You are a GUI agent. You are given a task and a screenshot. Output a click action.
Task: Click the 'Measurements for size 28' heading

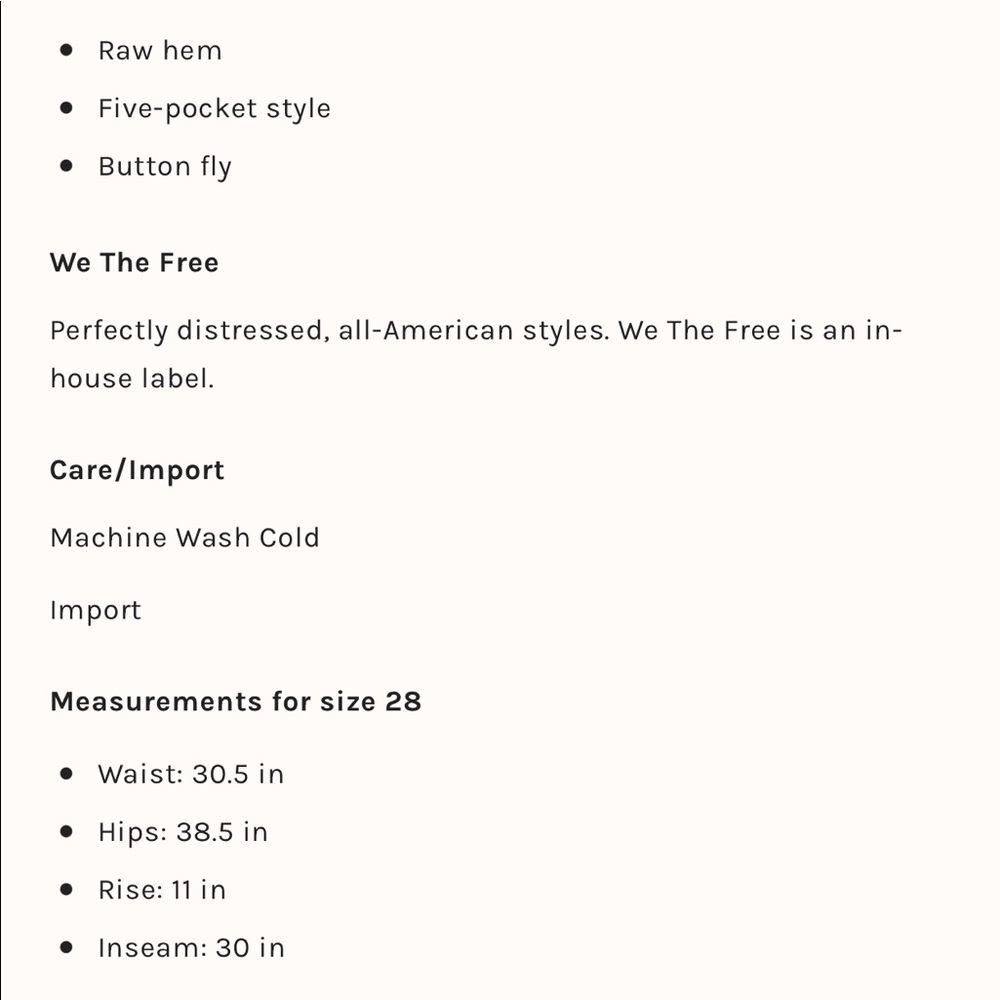point(235,702)
